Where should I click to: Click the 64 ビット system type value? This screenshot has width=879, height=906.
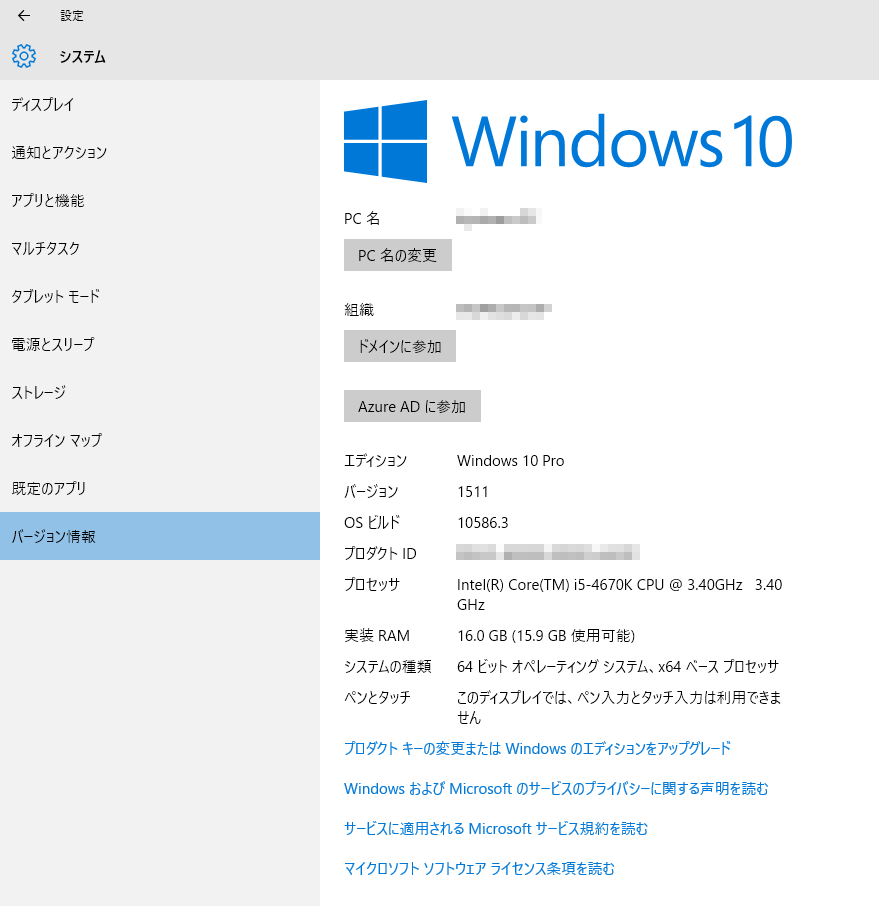[x=617, y=667]
